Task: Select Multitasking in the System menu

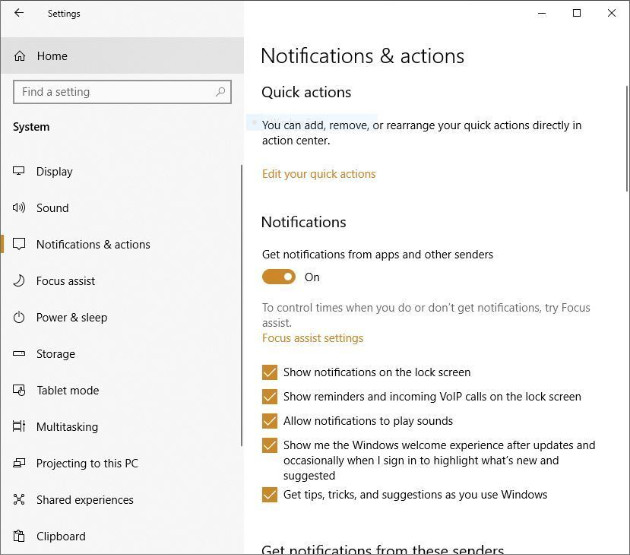Action: coord(67,427)
